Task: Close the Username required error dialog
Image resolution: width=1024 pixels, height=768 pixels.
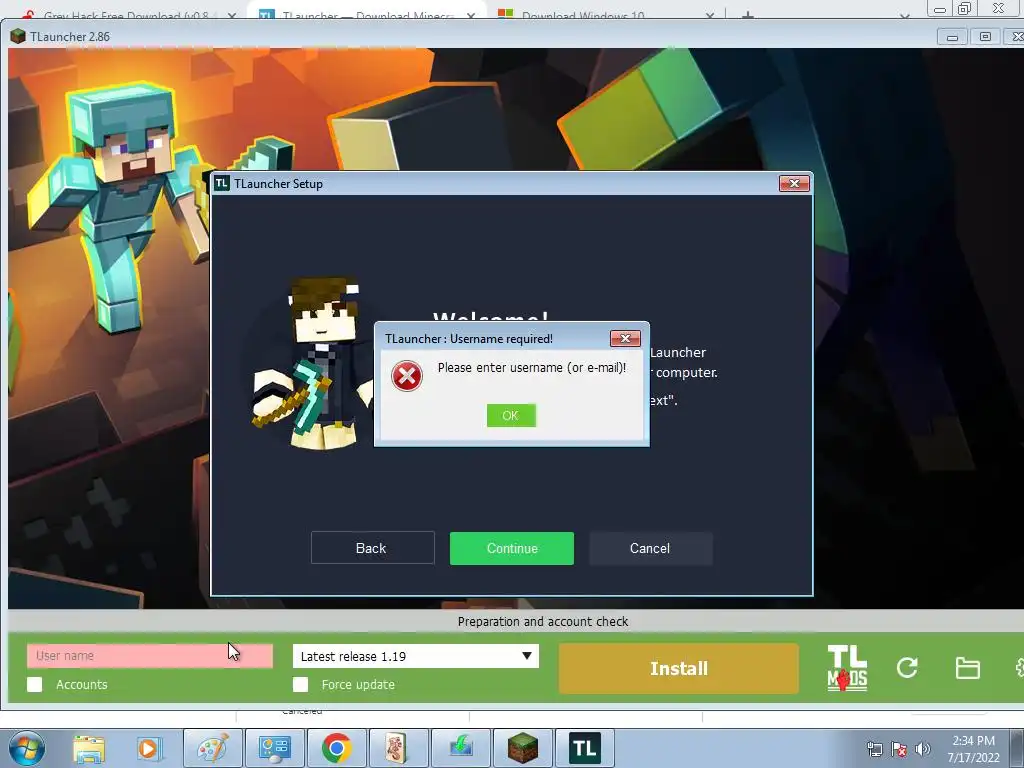Action: pos(625,338)
